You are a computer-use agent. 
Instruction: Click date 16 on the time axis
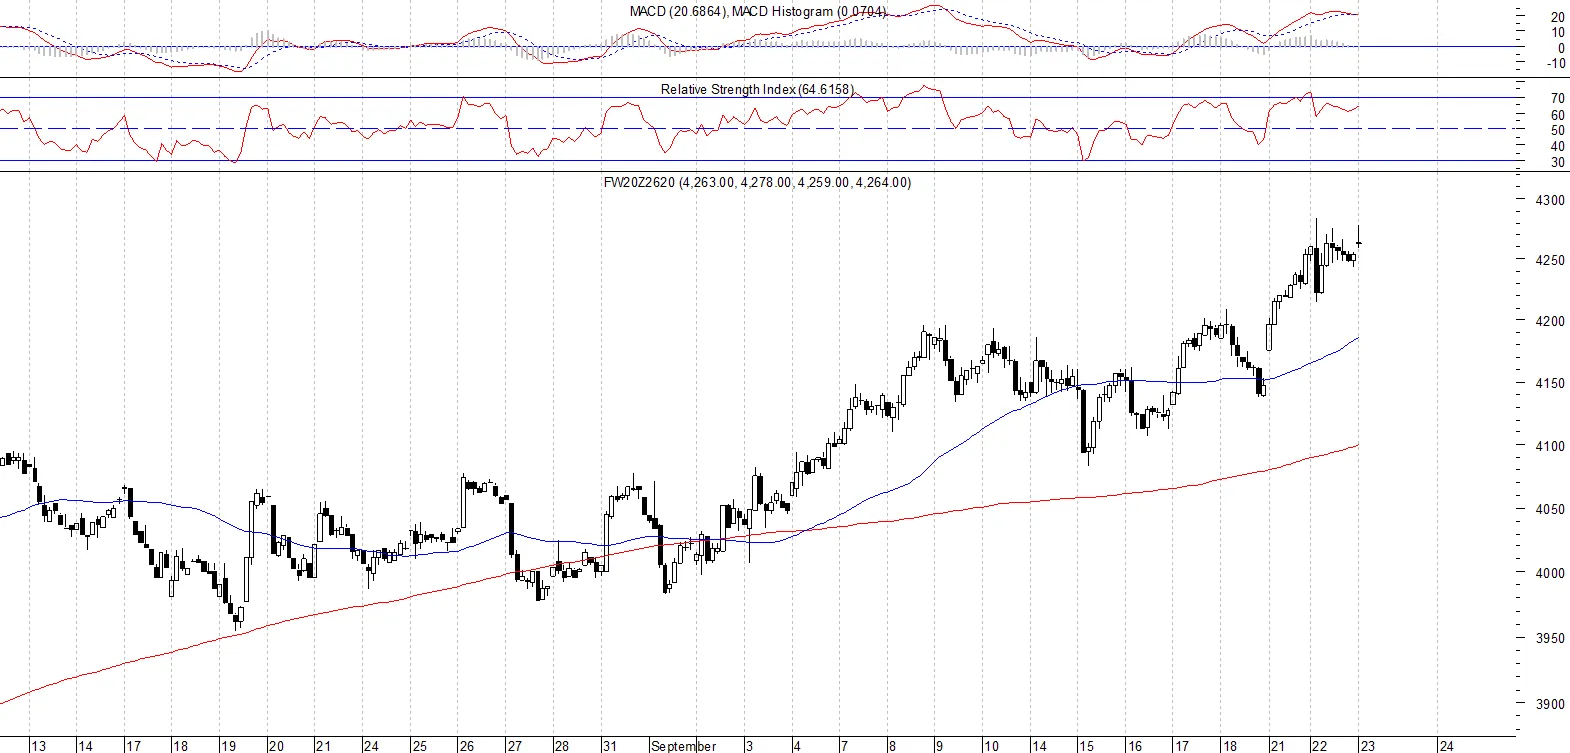1134,746
